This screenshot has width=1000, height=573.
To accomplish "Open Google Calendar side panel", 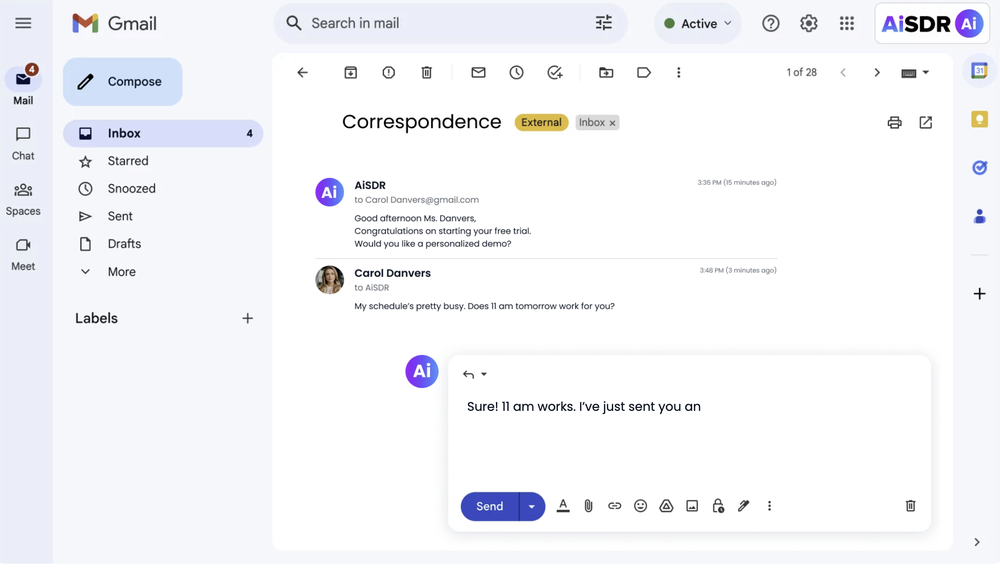I will pyautogui.click(x=979, y=71).
